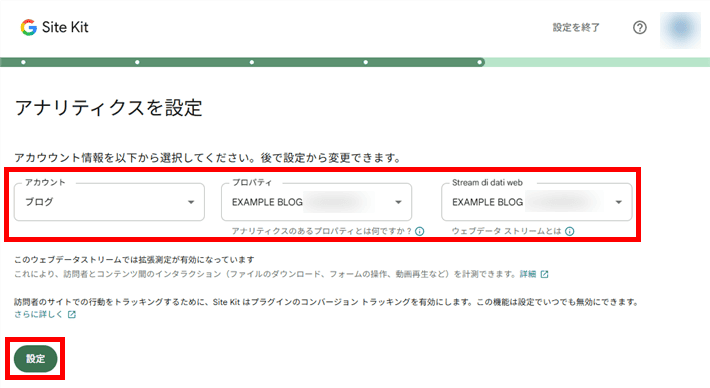Image resolution: width=710 pixels, height=388 pixels.
Task: Open the Stream di dati web dropdown
Action: (536, 202)
